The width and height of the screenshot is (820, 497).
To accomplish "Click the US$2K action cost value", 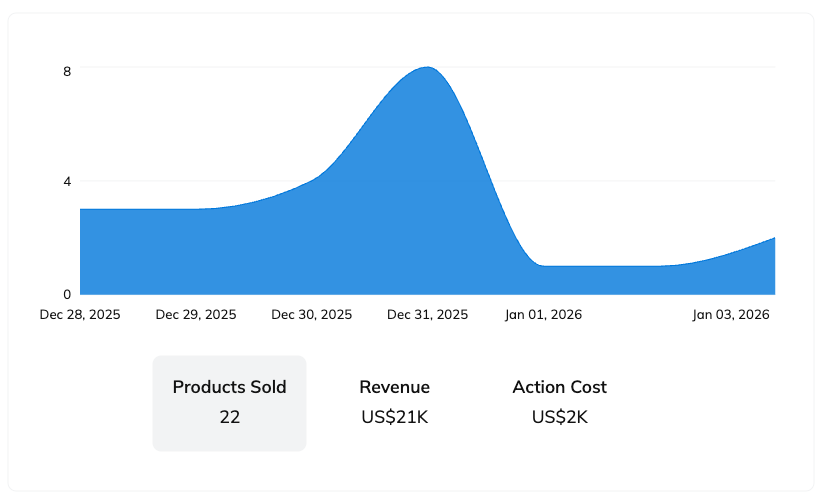I will click(559, 417).
